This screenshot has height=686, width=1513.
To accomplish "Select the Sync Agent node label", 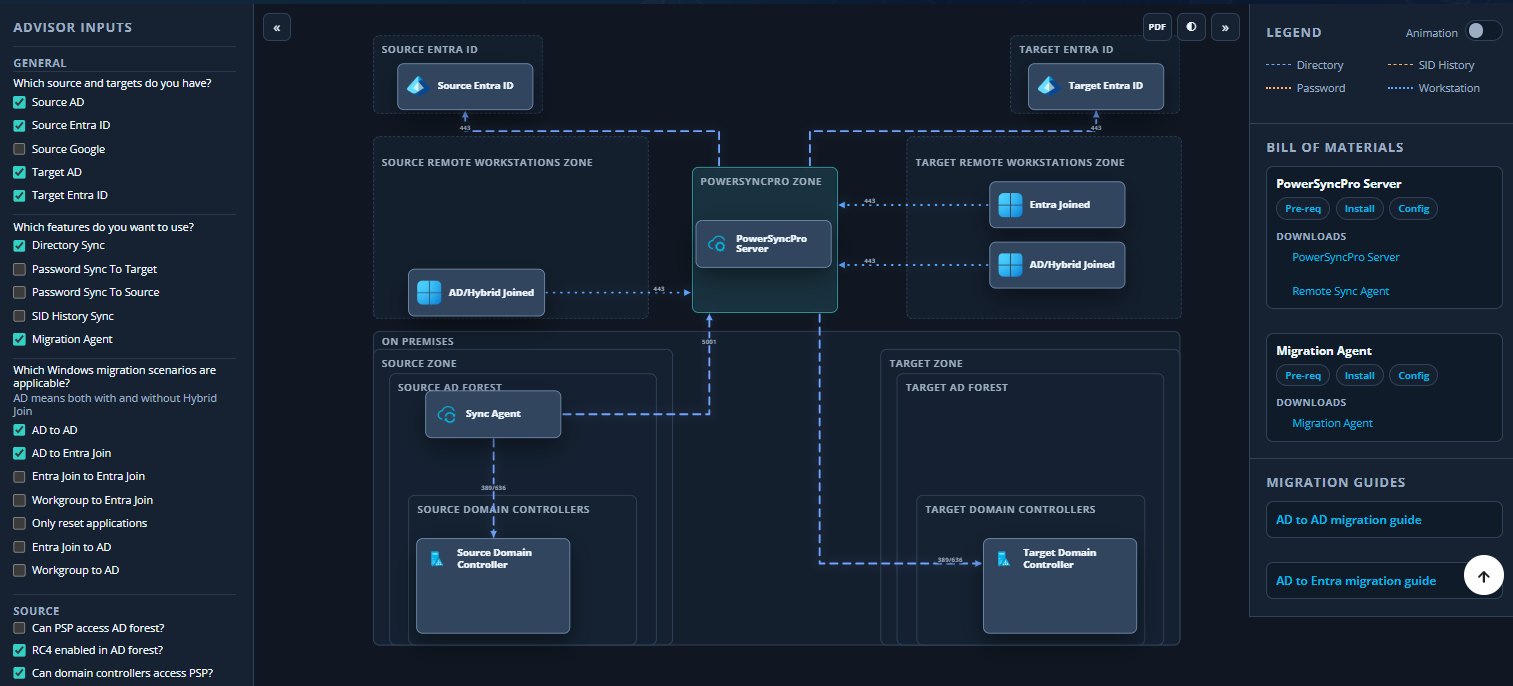I will (493, 414).
